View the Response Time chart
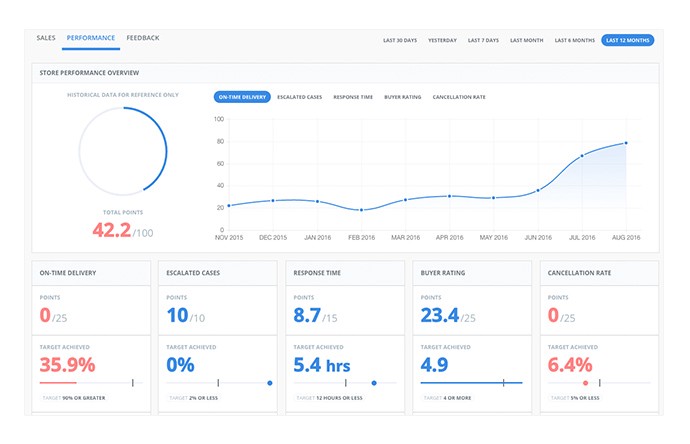 pos(353,97)
